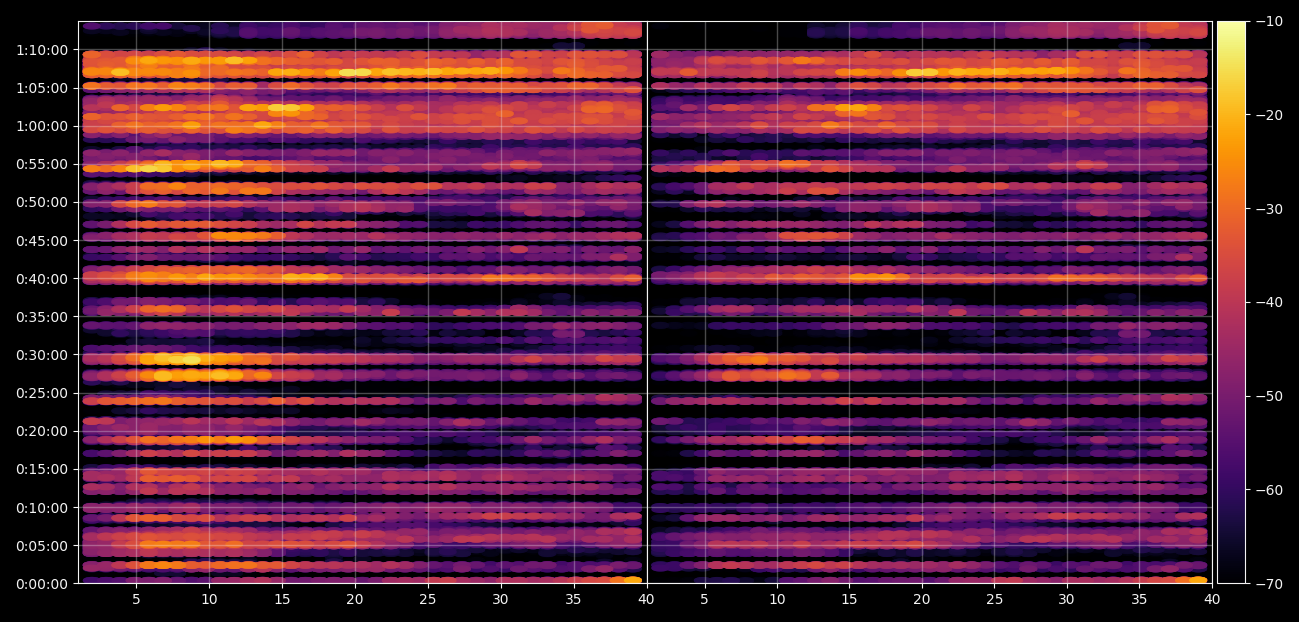
Task: Click the 0:35:00 y-axis label
Action: tap(42, 317)
